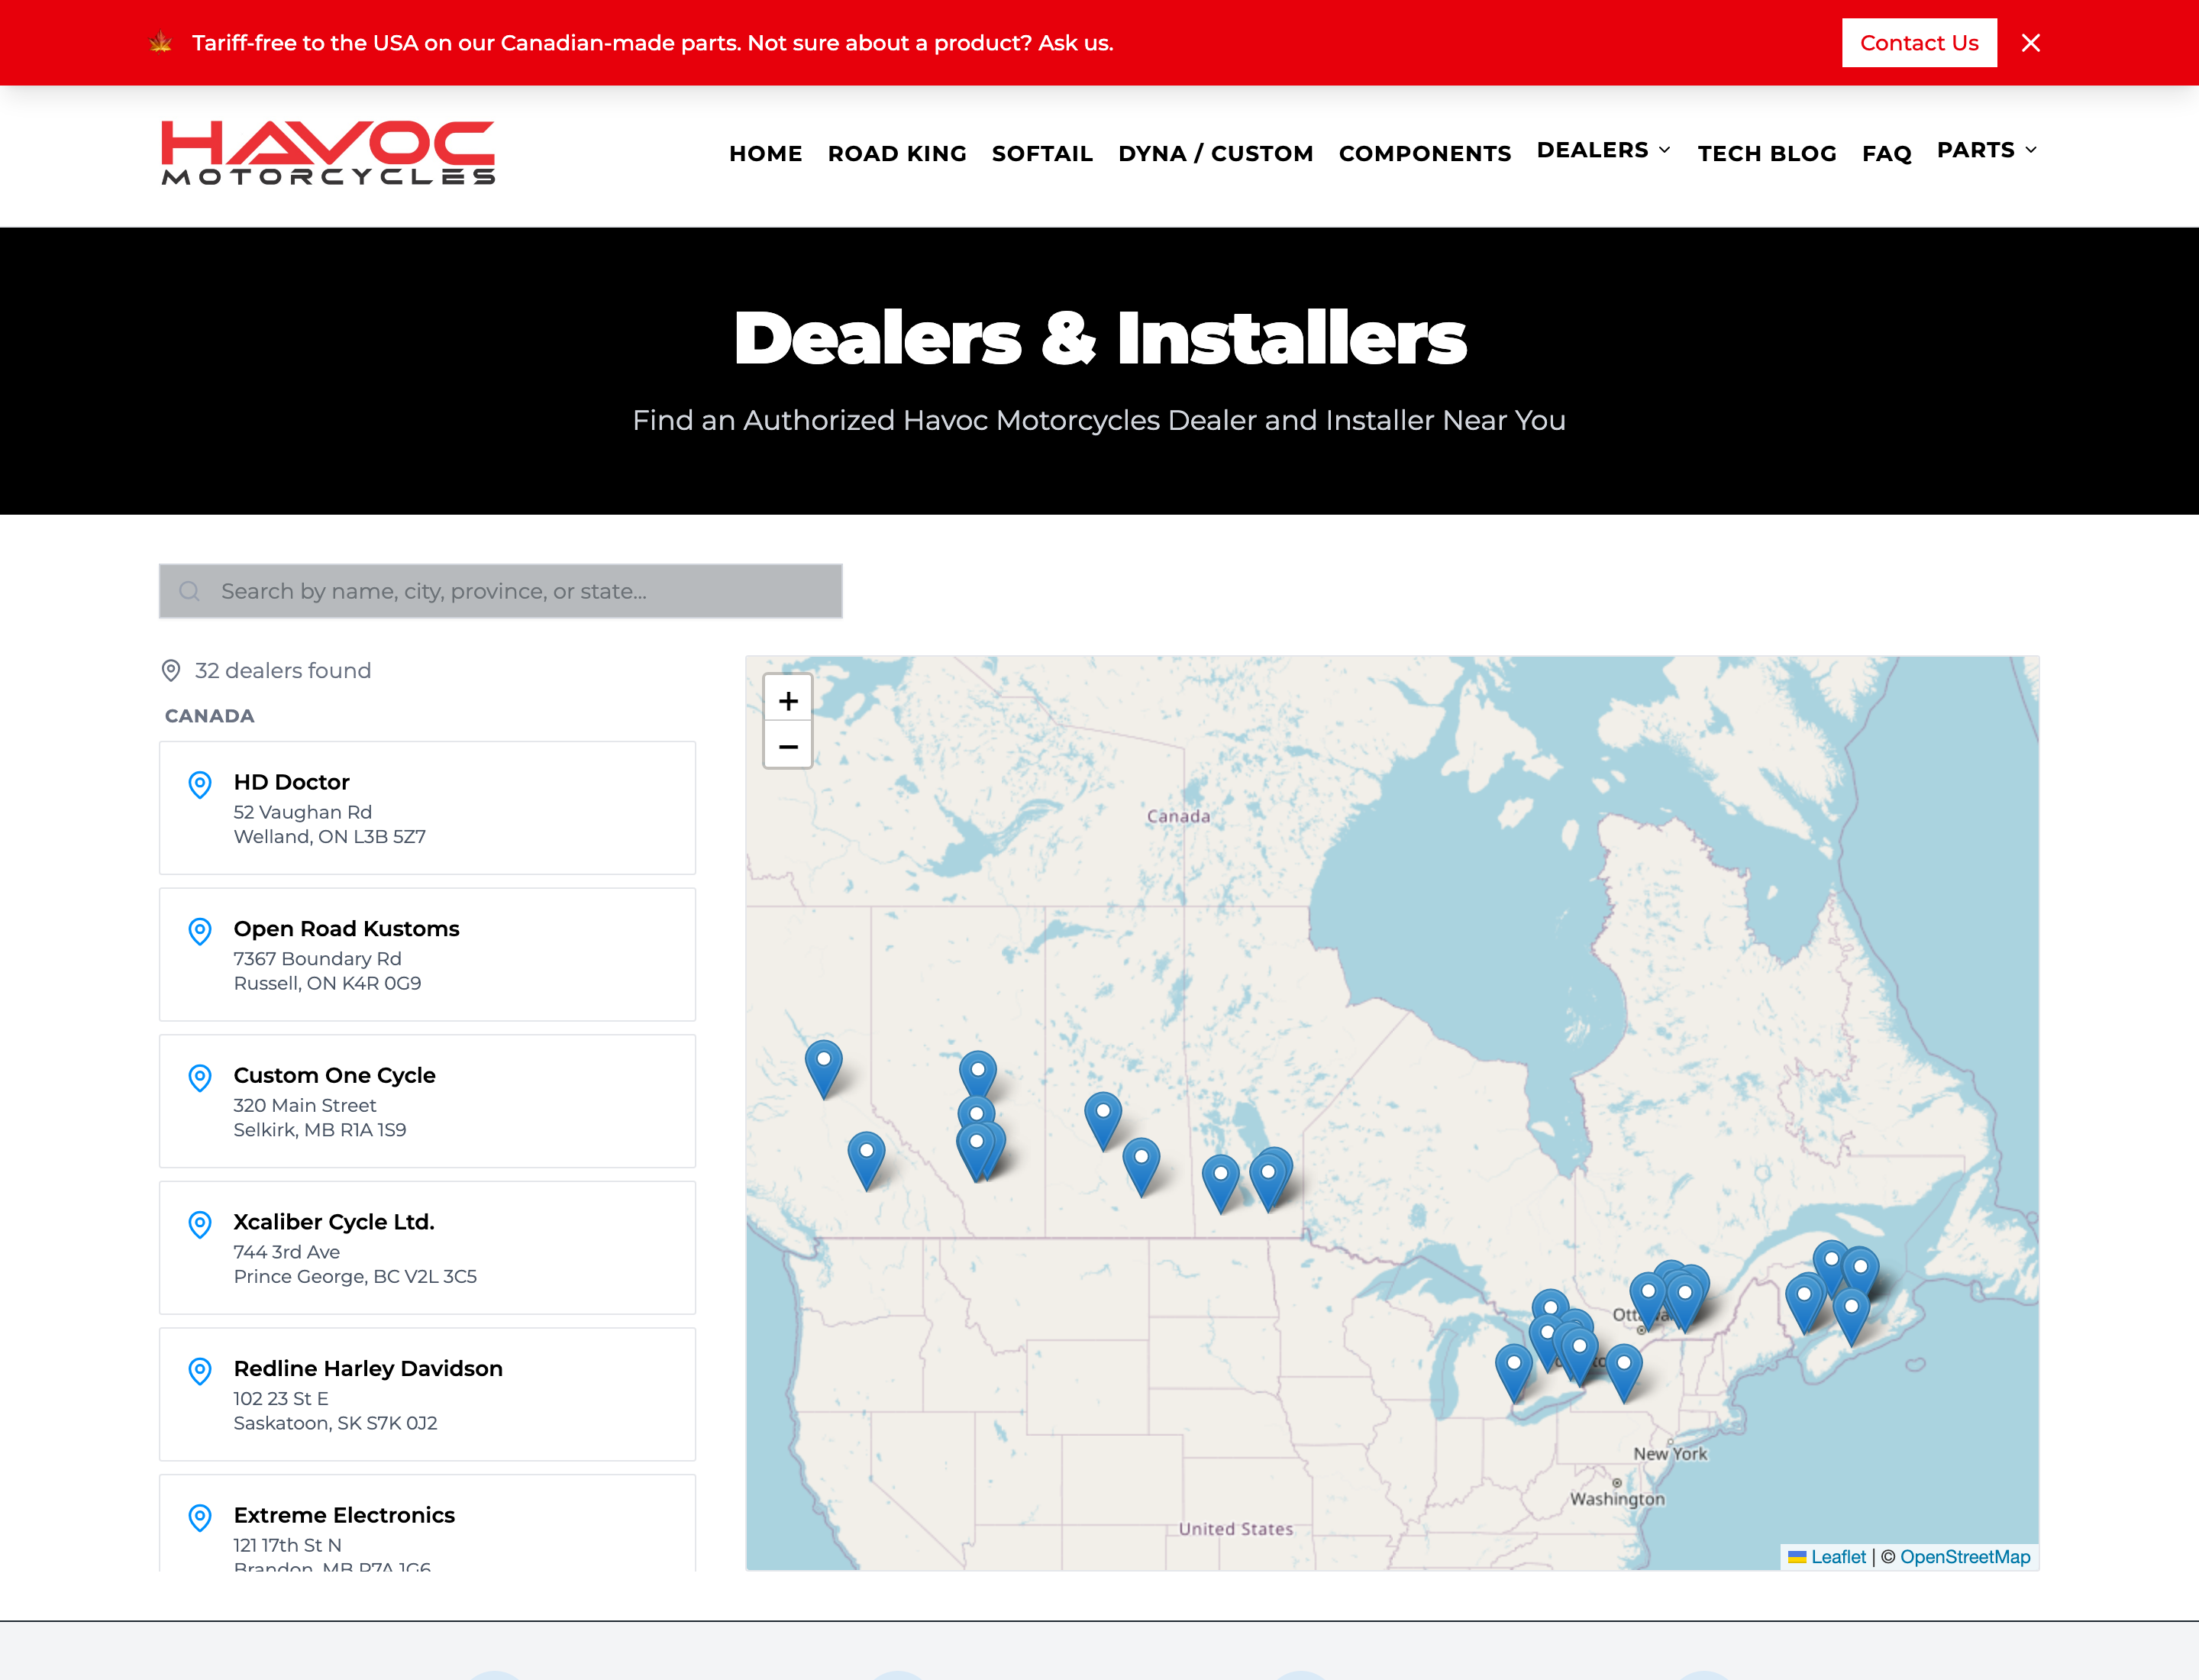This screenshot has width=2199, height=1680.
Task: Zoom in on the dealer map
Action: (788, 700)
